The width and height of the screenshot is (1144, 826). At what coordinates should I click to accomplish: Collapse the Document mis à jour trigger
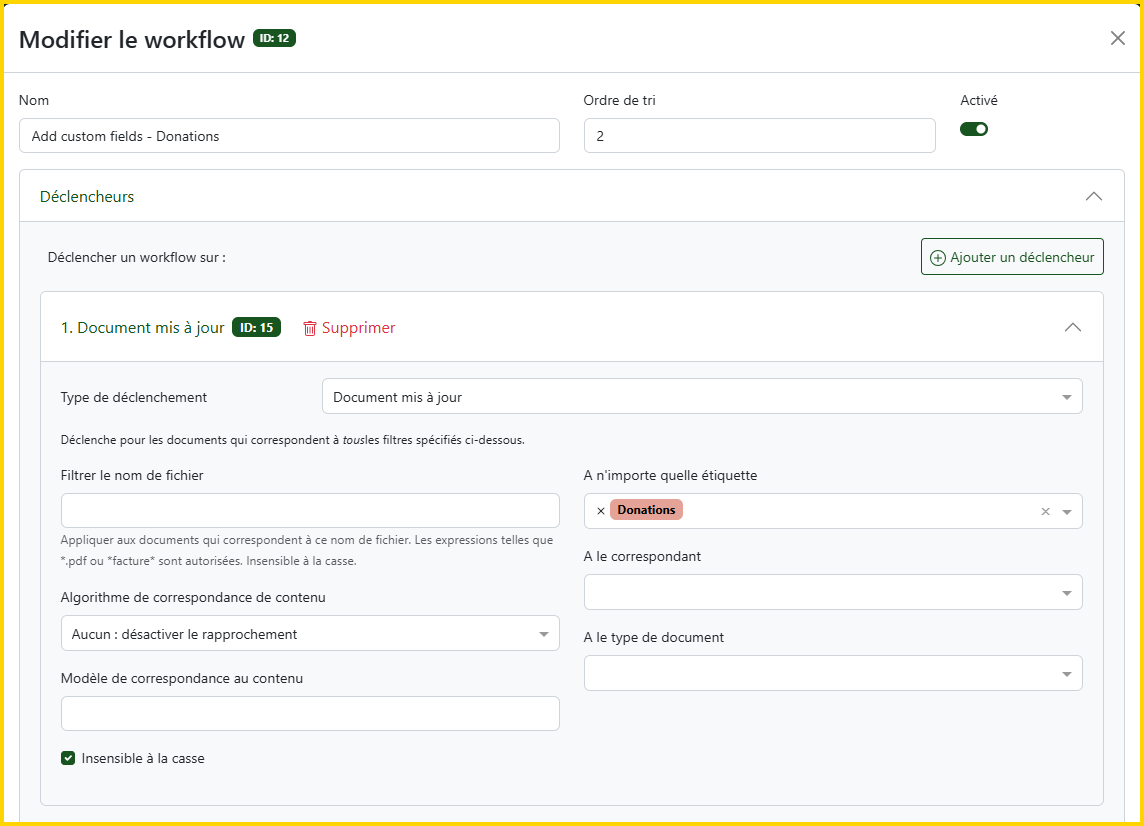tap(1072, 327)
